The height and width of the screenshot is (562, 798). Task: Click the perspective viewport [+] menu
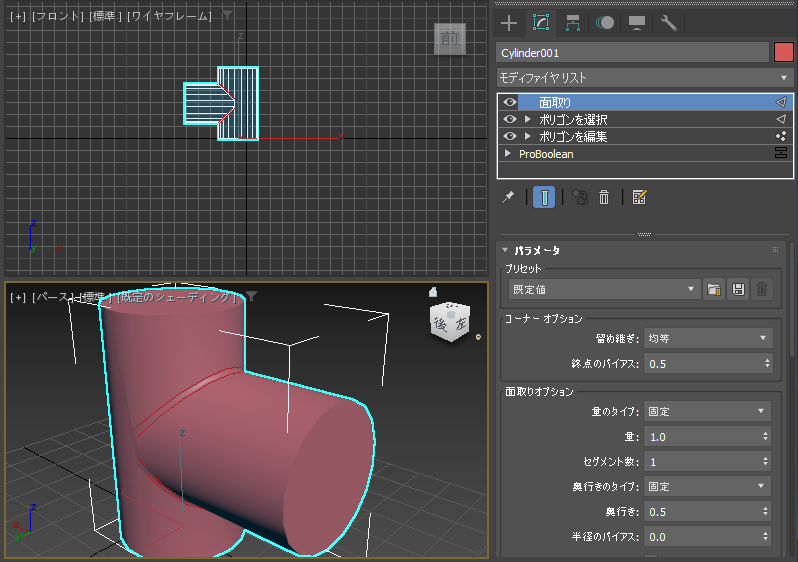point(18,297)
